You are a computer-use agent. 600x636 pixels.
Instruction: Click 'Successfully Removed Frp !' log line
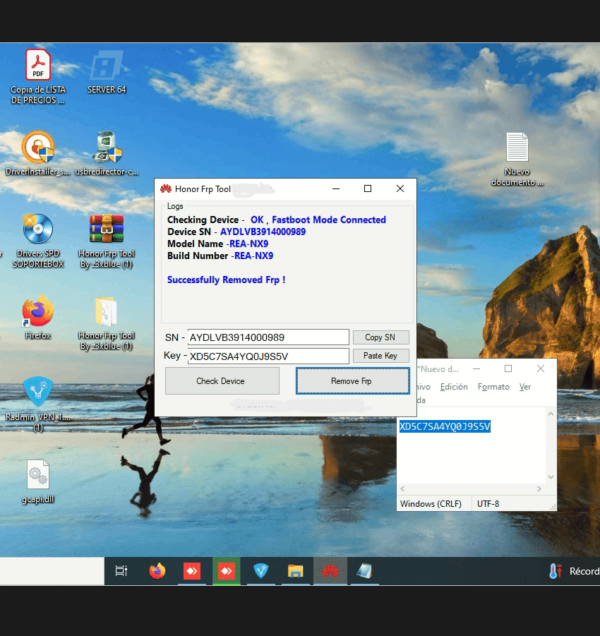226,280
